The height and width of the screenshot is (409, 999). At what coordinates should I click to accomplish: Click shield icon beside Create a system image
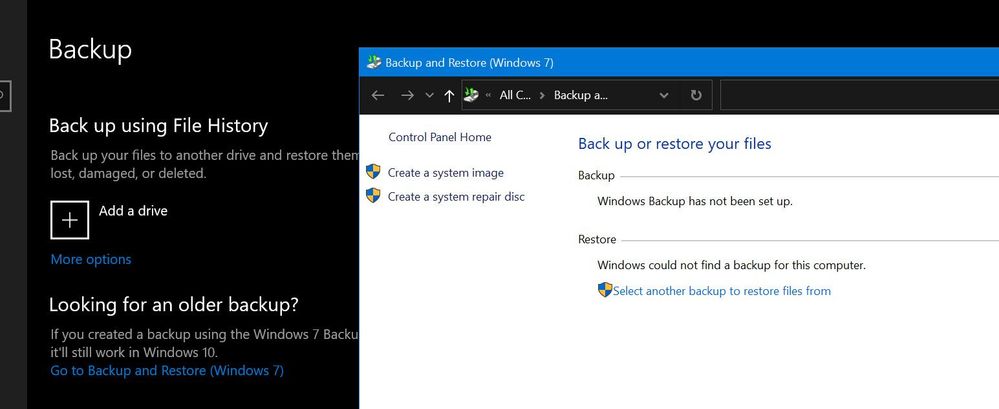click(374, 173)
